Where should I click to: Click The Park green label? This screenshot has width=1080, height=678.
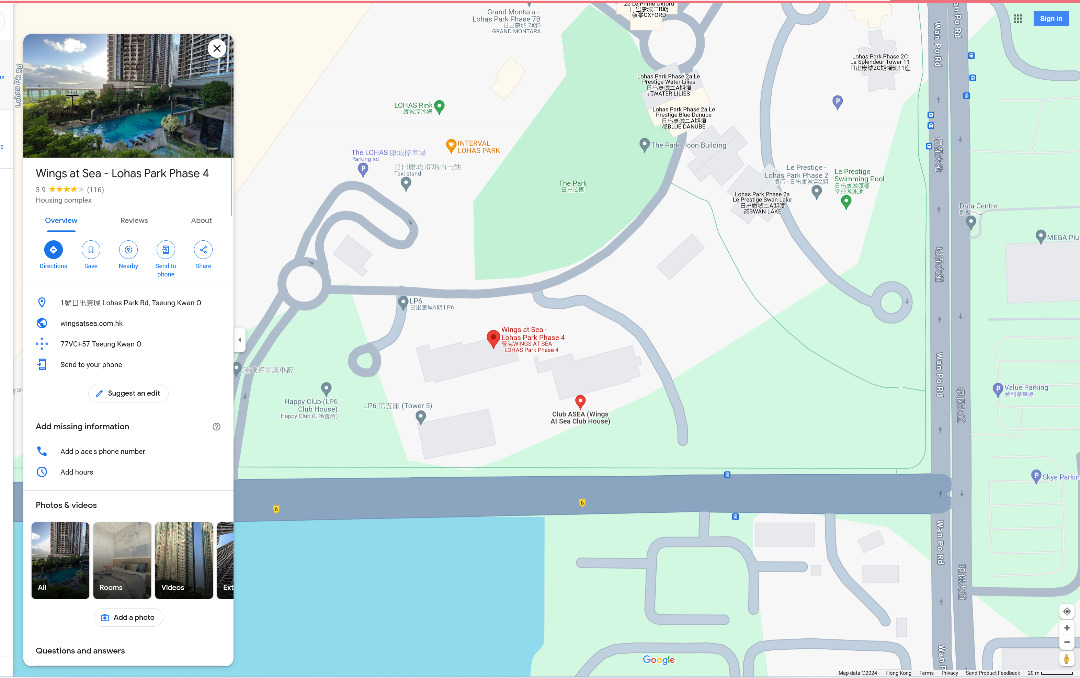tap(573, 185)
